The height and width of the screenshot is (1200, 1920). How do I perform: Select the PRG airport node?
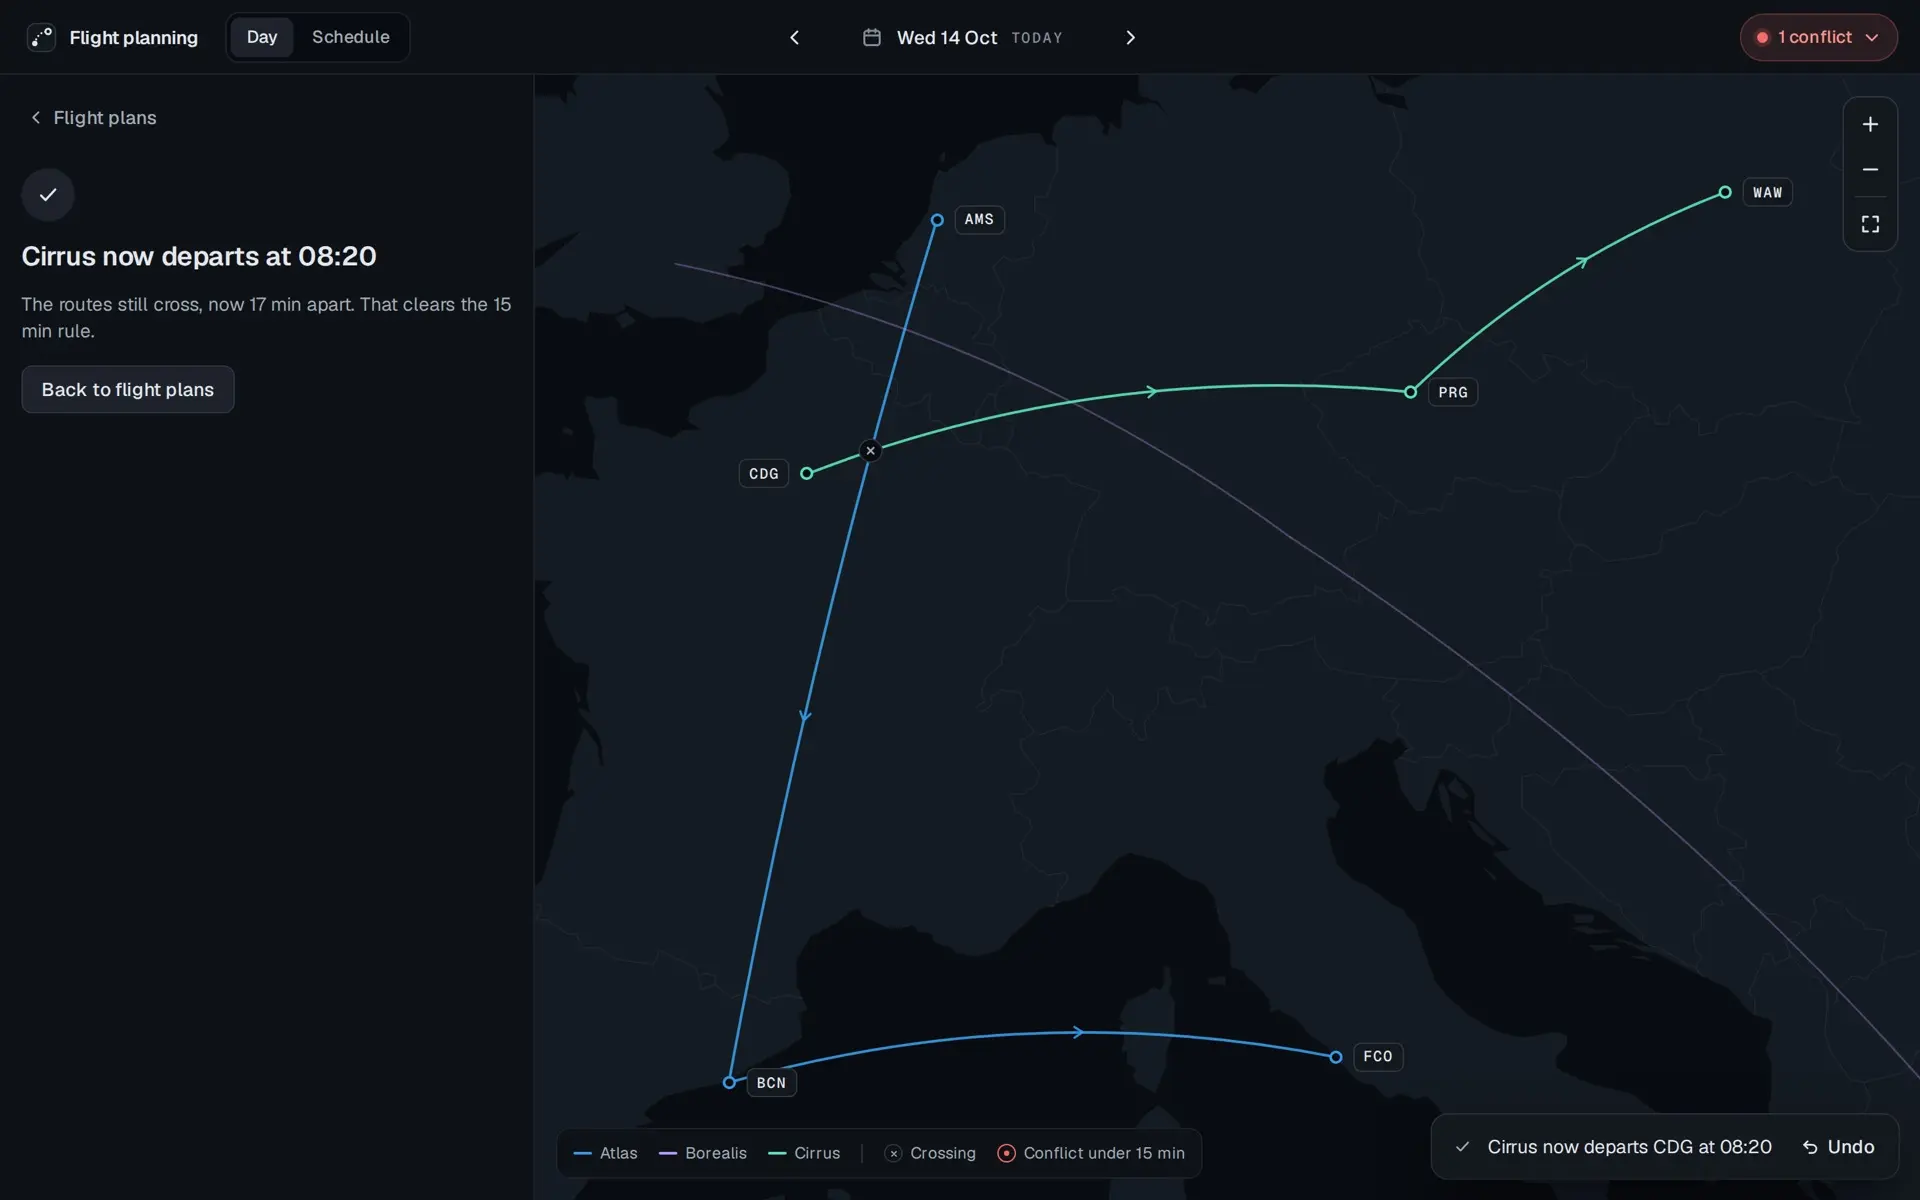tap(1410, 392)
